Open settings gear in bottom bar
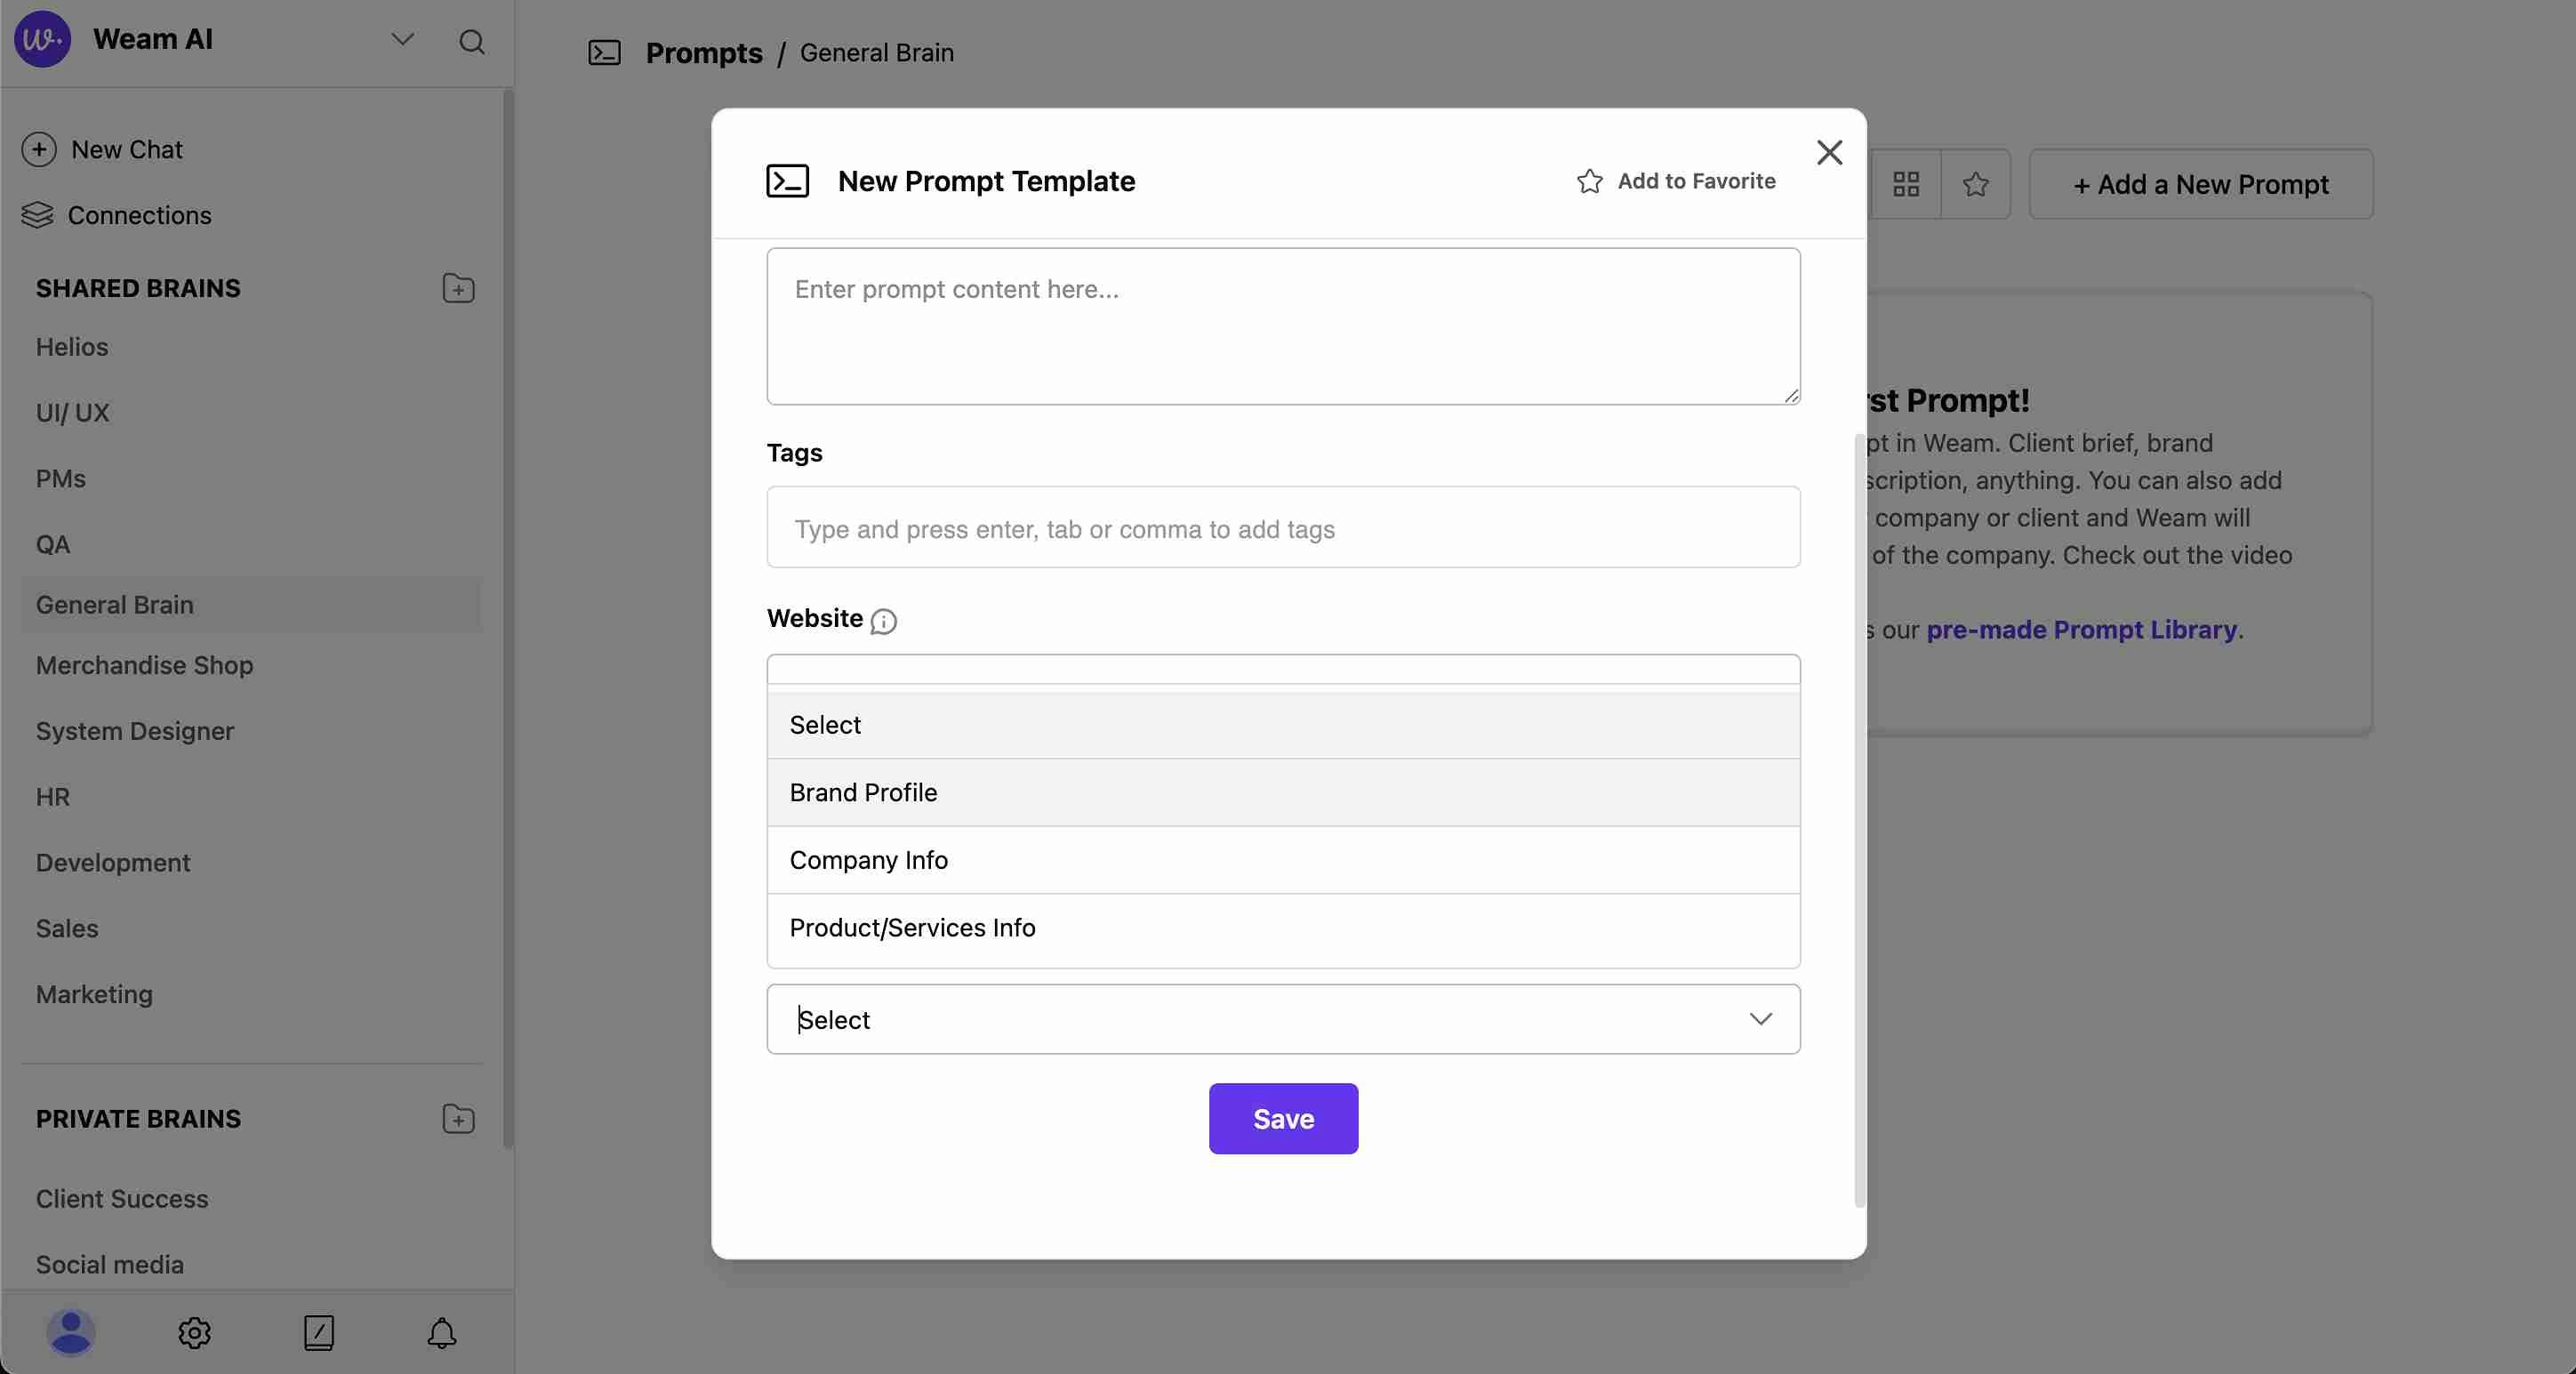2576x1374 pixels. pos(195,1332)
